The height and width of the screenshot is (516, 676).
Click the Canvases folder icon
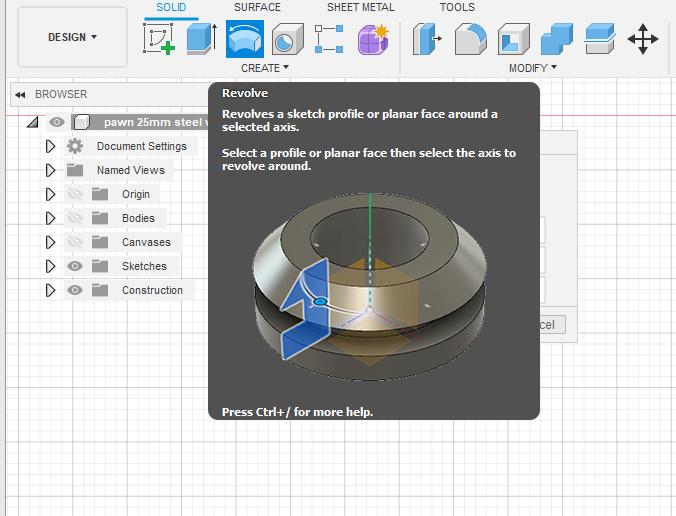(100, 242)
